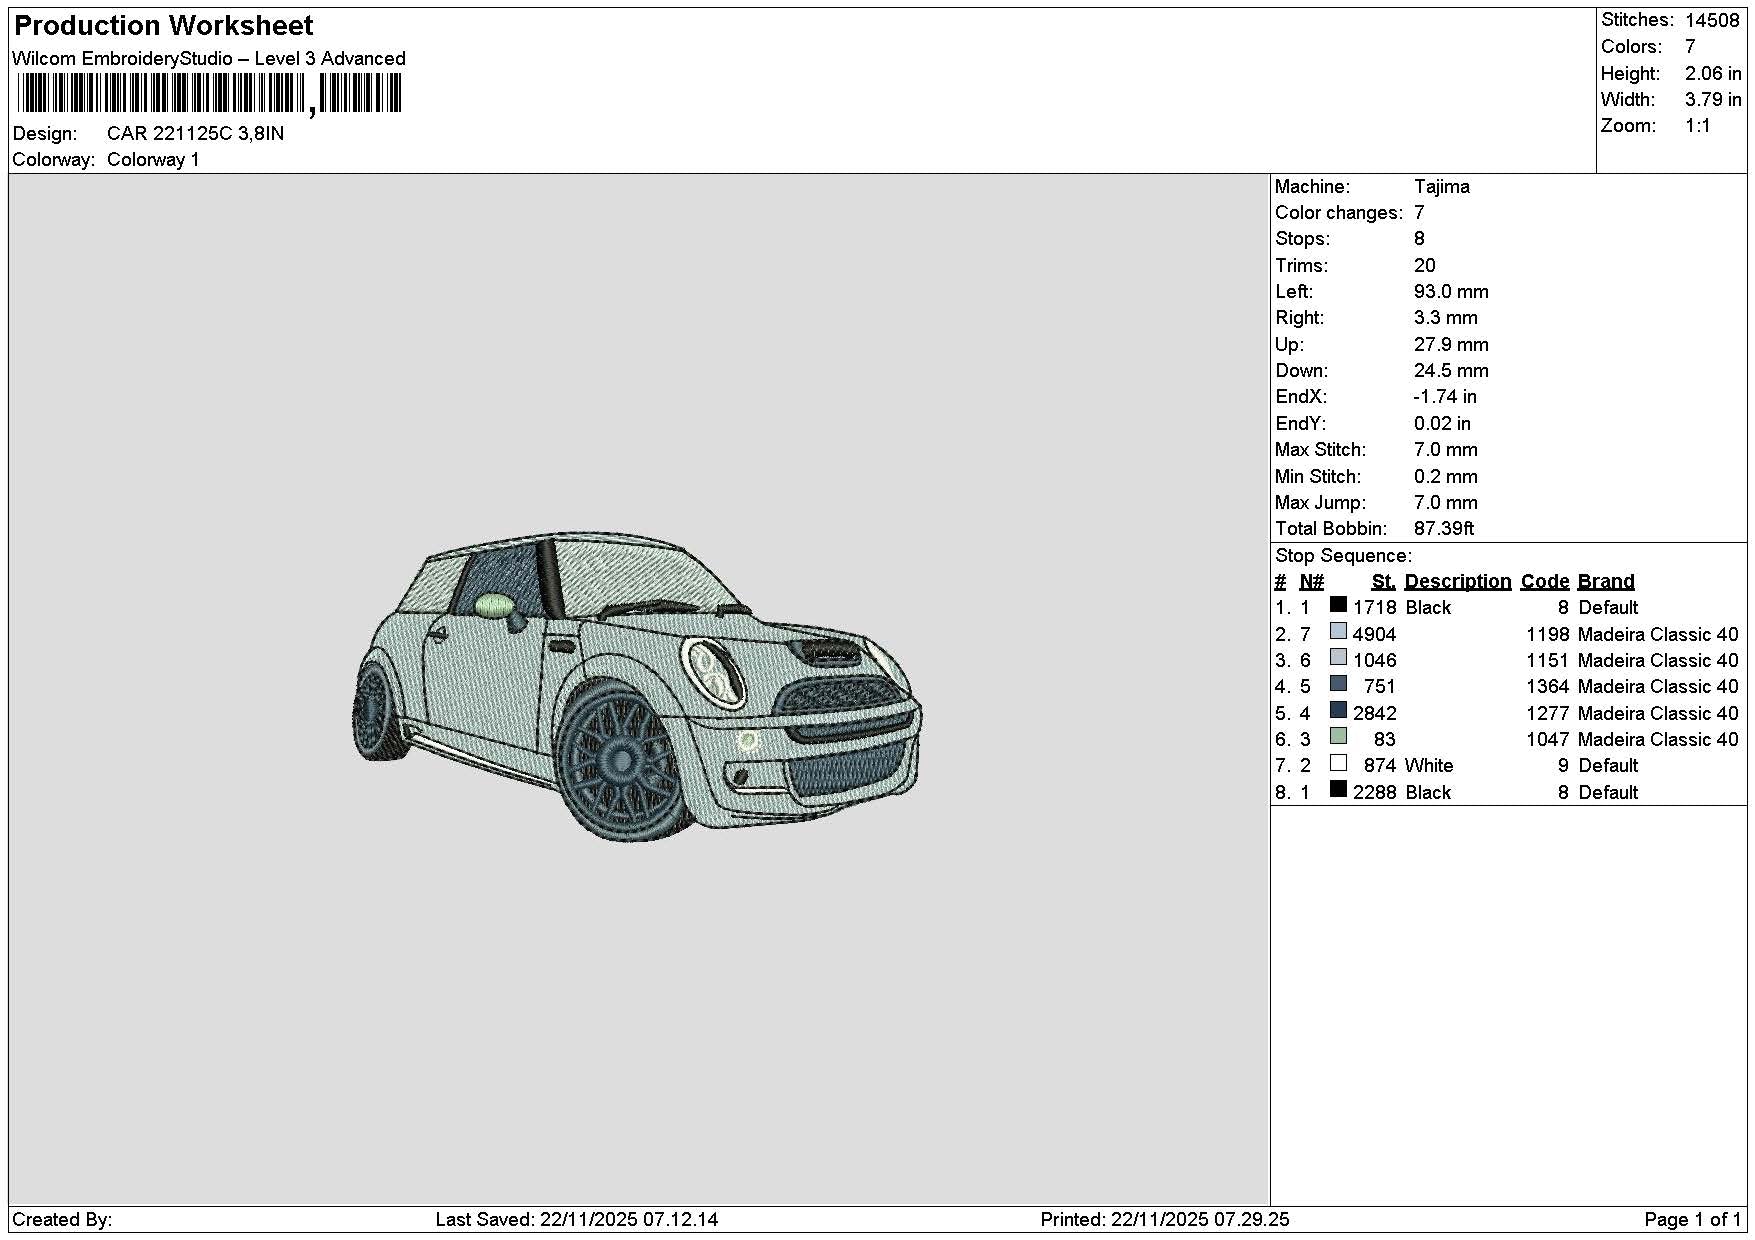1755x1240 pixels.
Task: Click the 'White' description in stop 7
Action: 1428,766
